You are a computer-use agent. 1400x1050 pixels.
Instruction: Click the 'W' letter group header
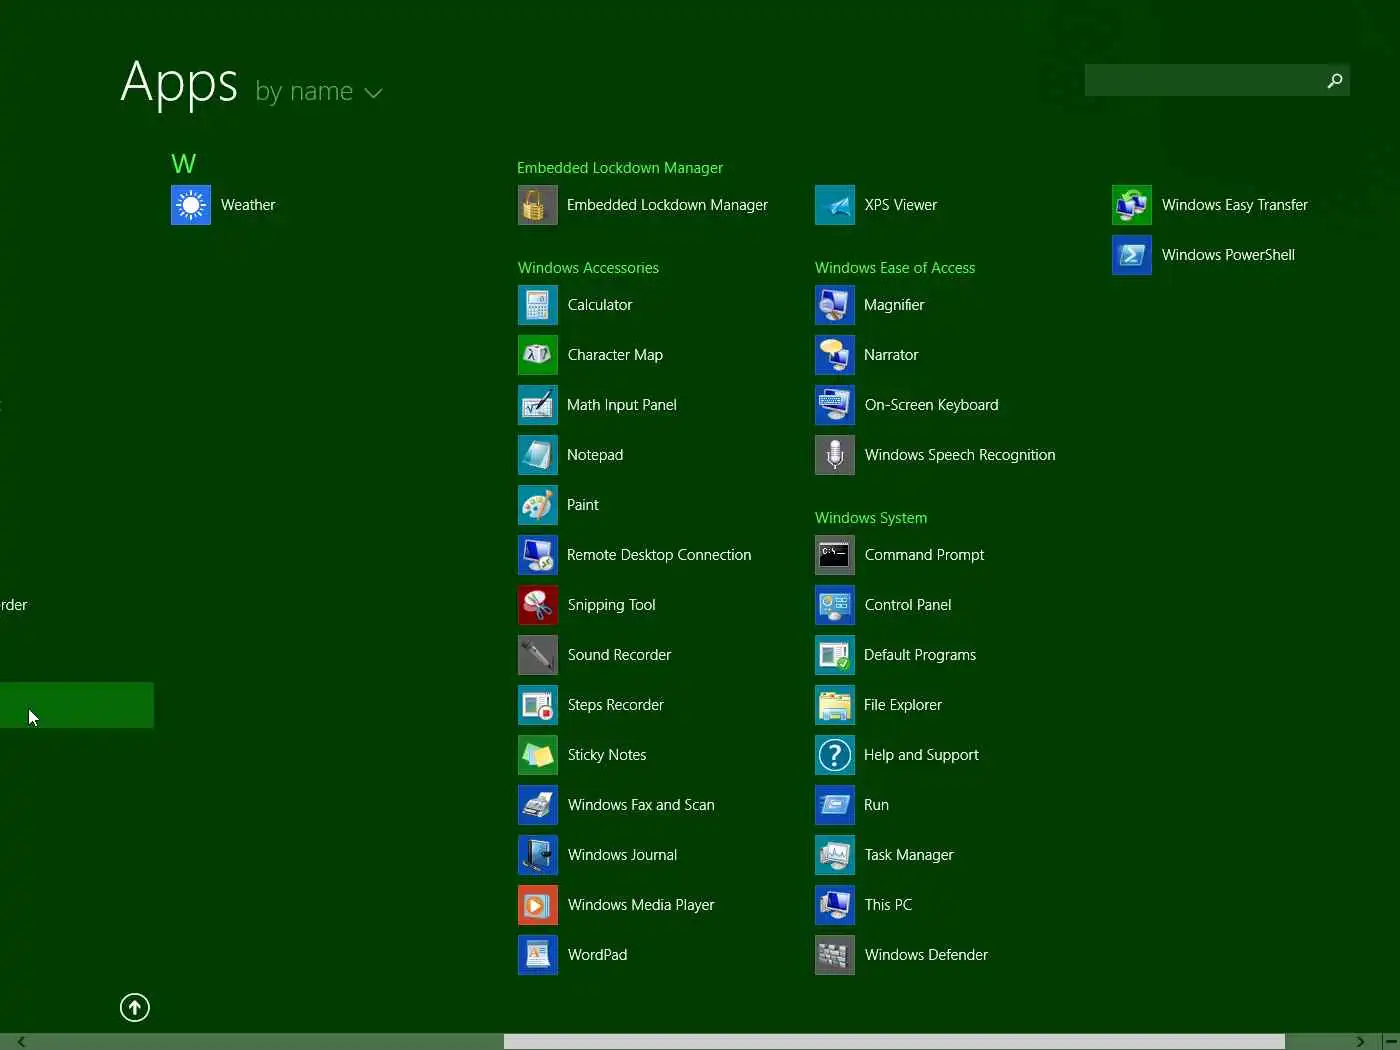click(x=184, y=164)
